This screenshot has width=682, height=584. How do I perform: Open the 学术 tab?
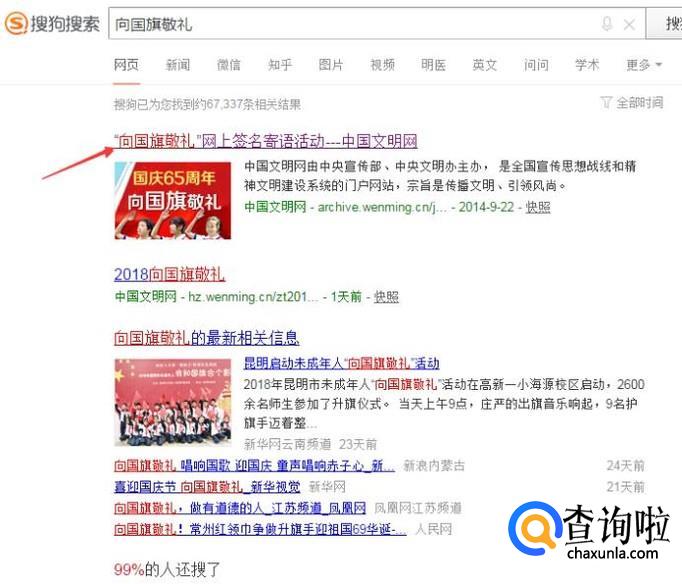[587, 65]
